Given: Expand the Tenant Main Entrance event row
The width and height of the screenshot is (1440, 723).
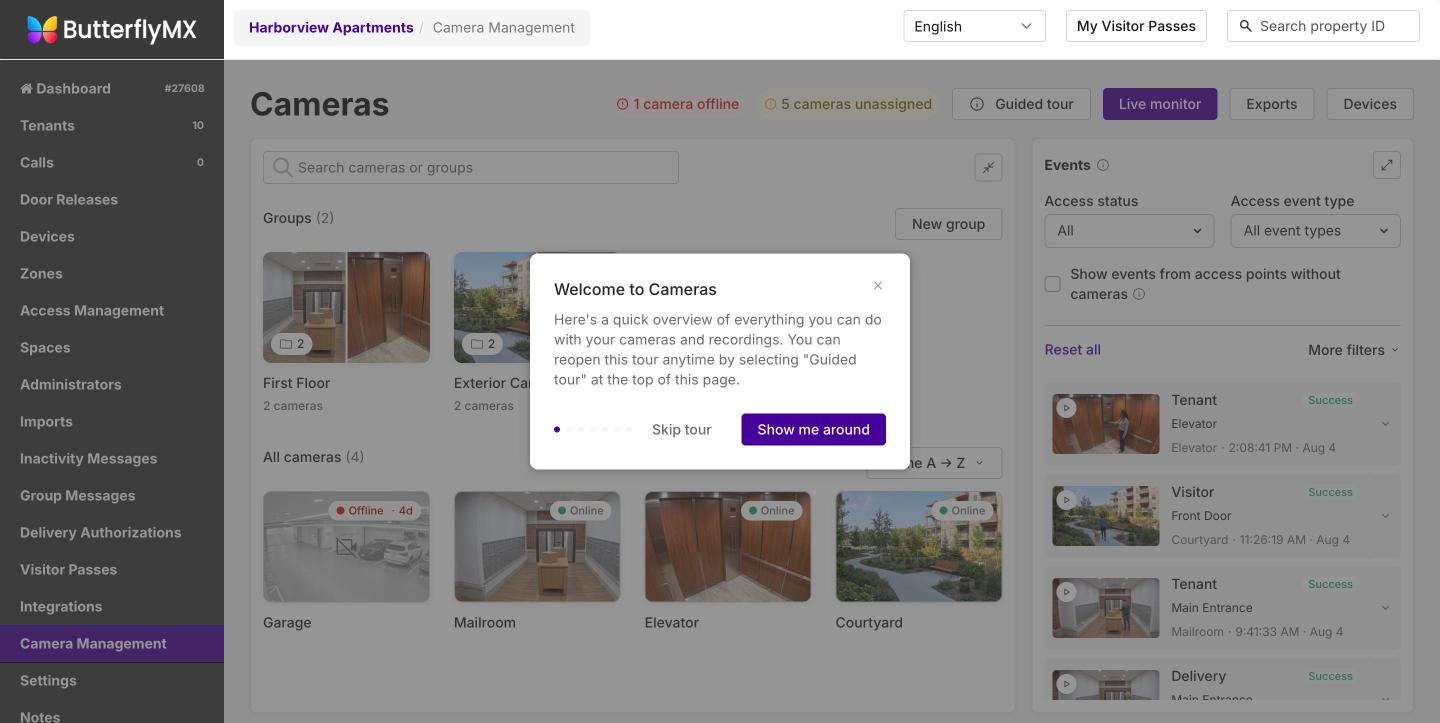Looking at the screenshot, I should click(1385, 608).
